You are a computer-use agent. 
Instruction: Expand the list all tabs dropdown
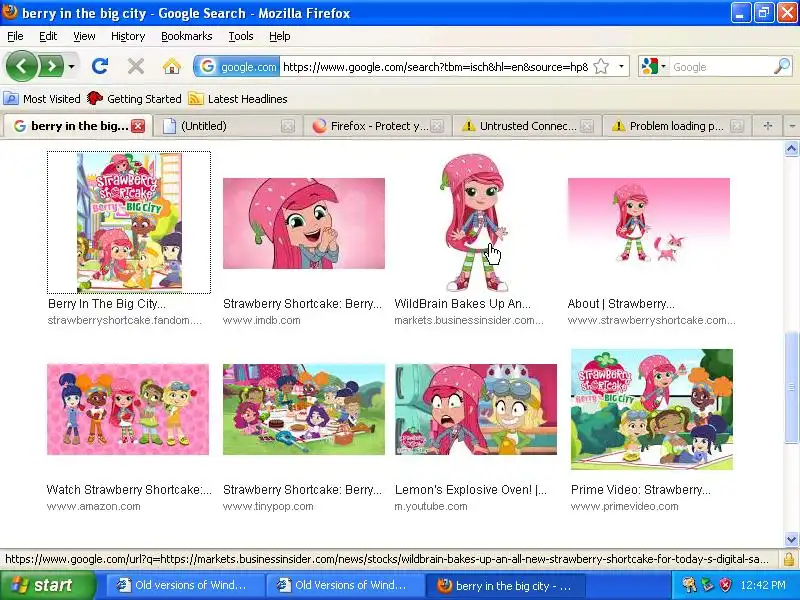coord(791,126)
